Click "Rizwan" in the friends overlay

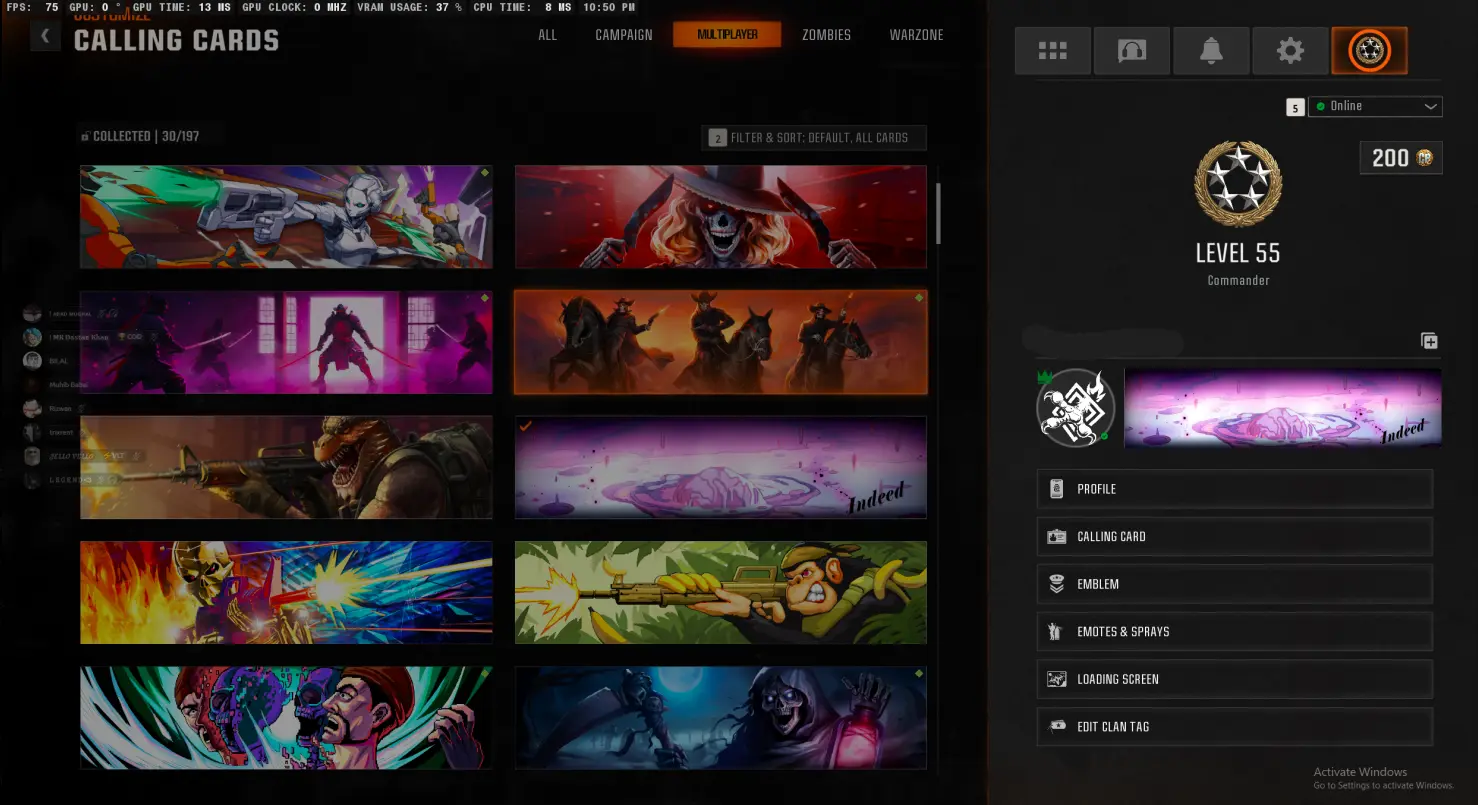[61, 408]
